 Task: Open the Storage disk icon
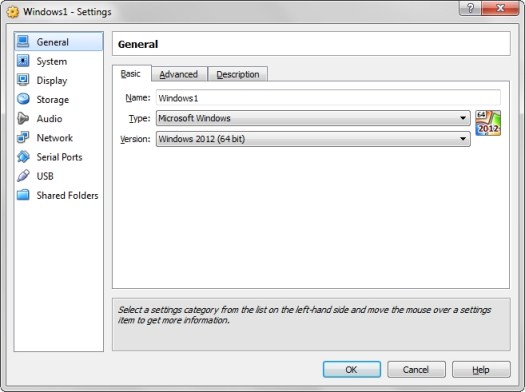pyautogui.click(x=23, y=99)
